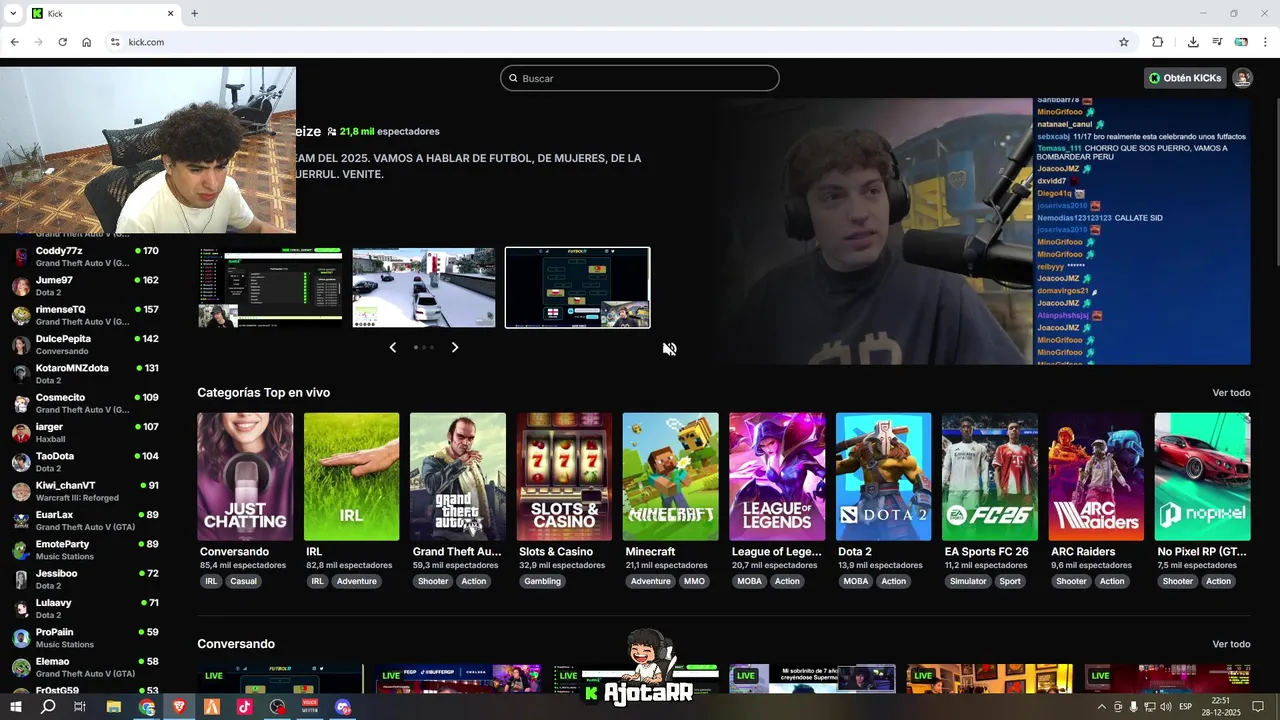Open EmoteParty Music Stations channel
1280x720 pixels.
(x=85, y=550)
